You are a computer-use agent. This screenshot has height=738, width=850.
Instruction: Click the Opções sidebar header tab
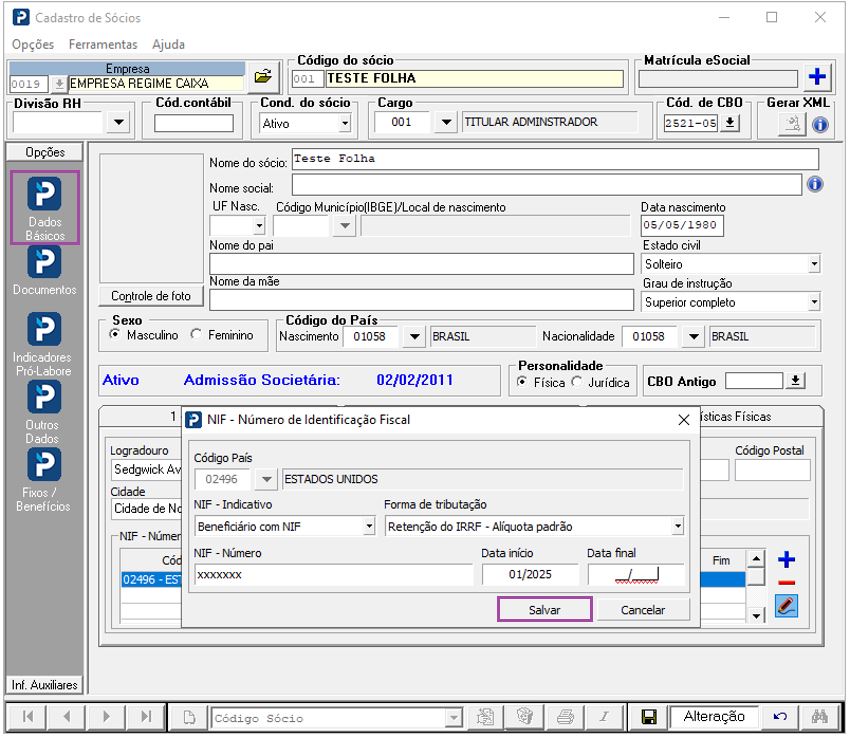(44, 152)
